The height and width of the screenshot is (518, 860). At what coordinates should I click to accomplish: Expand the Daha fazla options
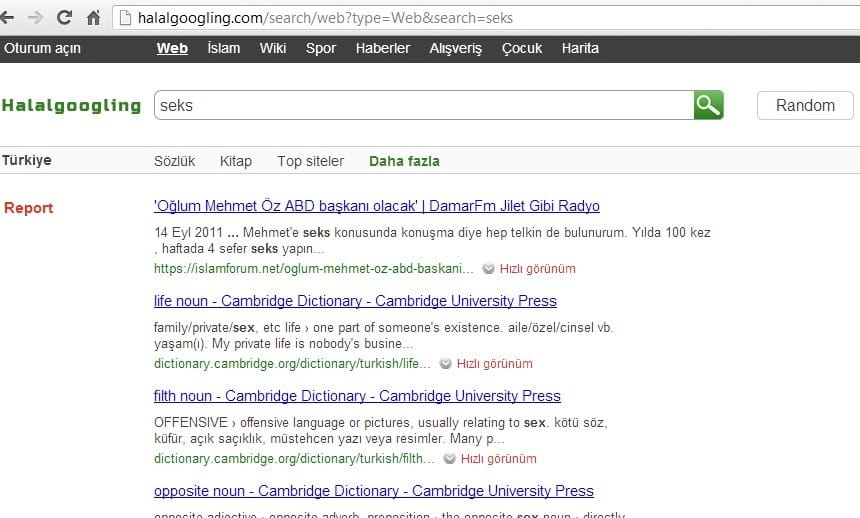[x=404, y=161]
